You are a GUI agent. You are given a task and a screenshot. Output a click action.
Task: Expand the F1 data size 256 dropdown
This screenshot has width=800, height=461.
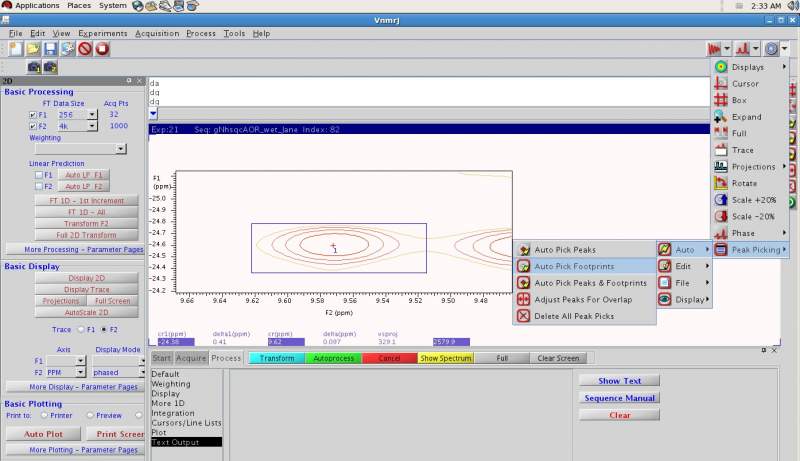click(x=92, y=115)
